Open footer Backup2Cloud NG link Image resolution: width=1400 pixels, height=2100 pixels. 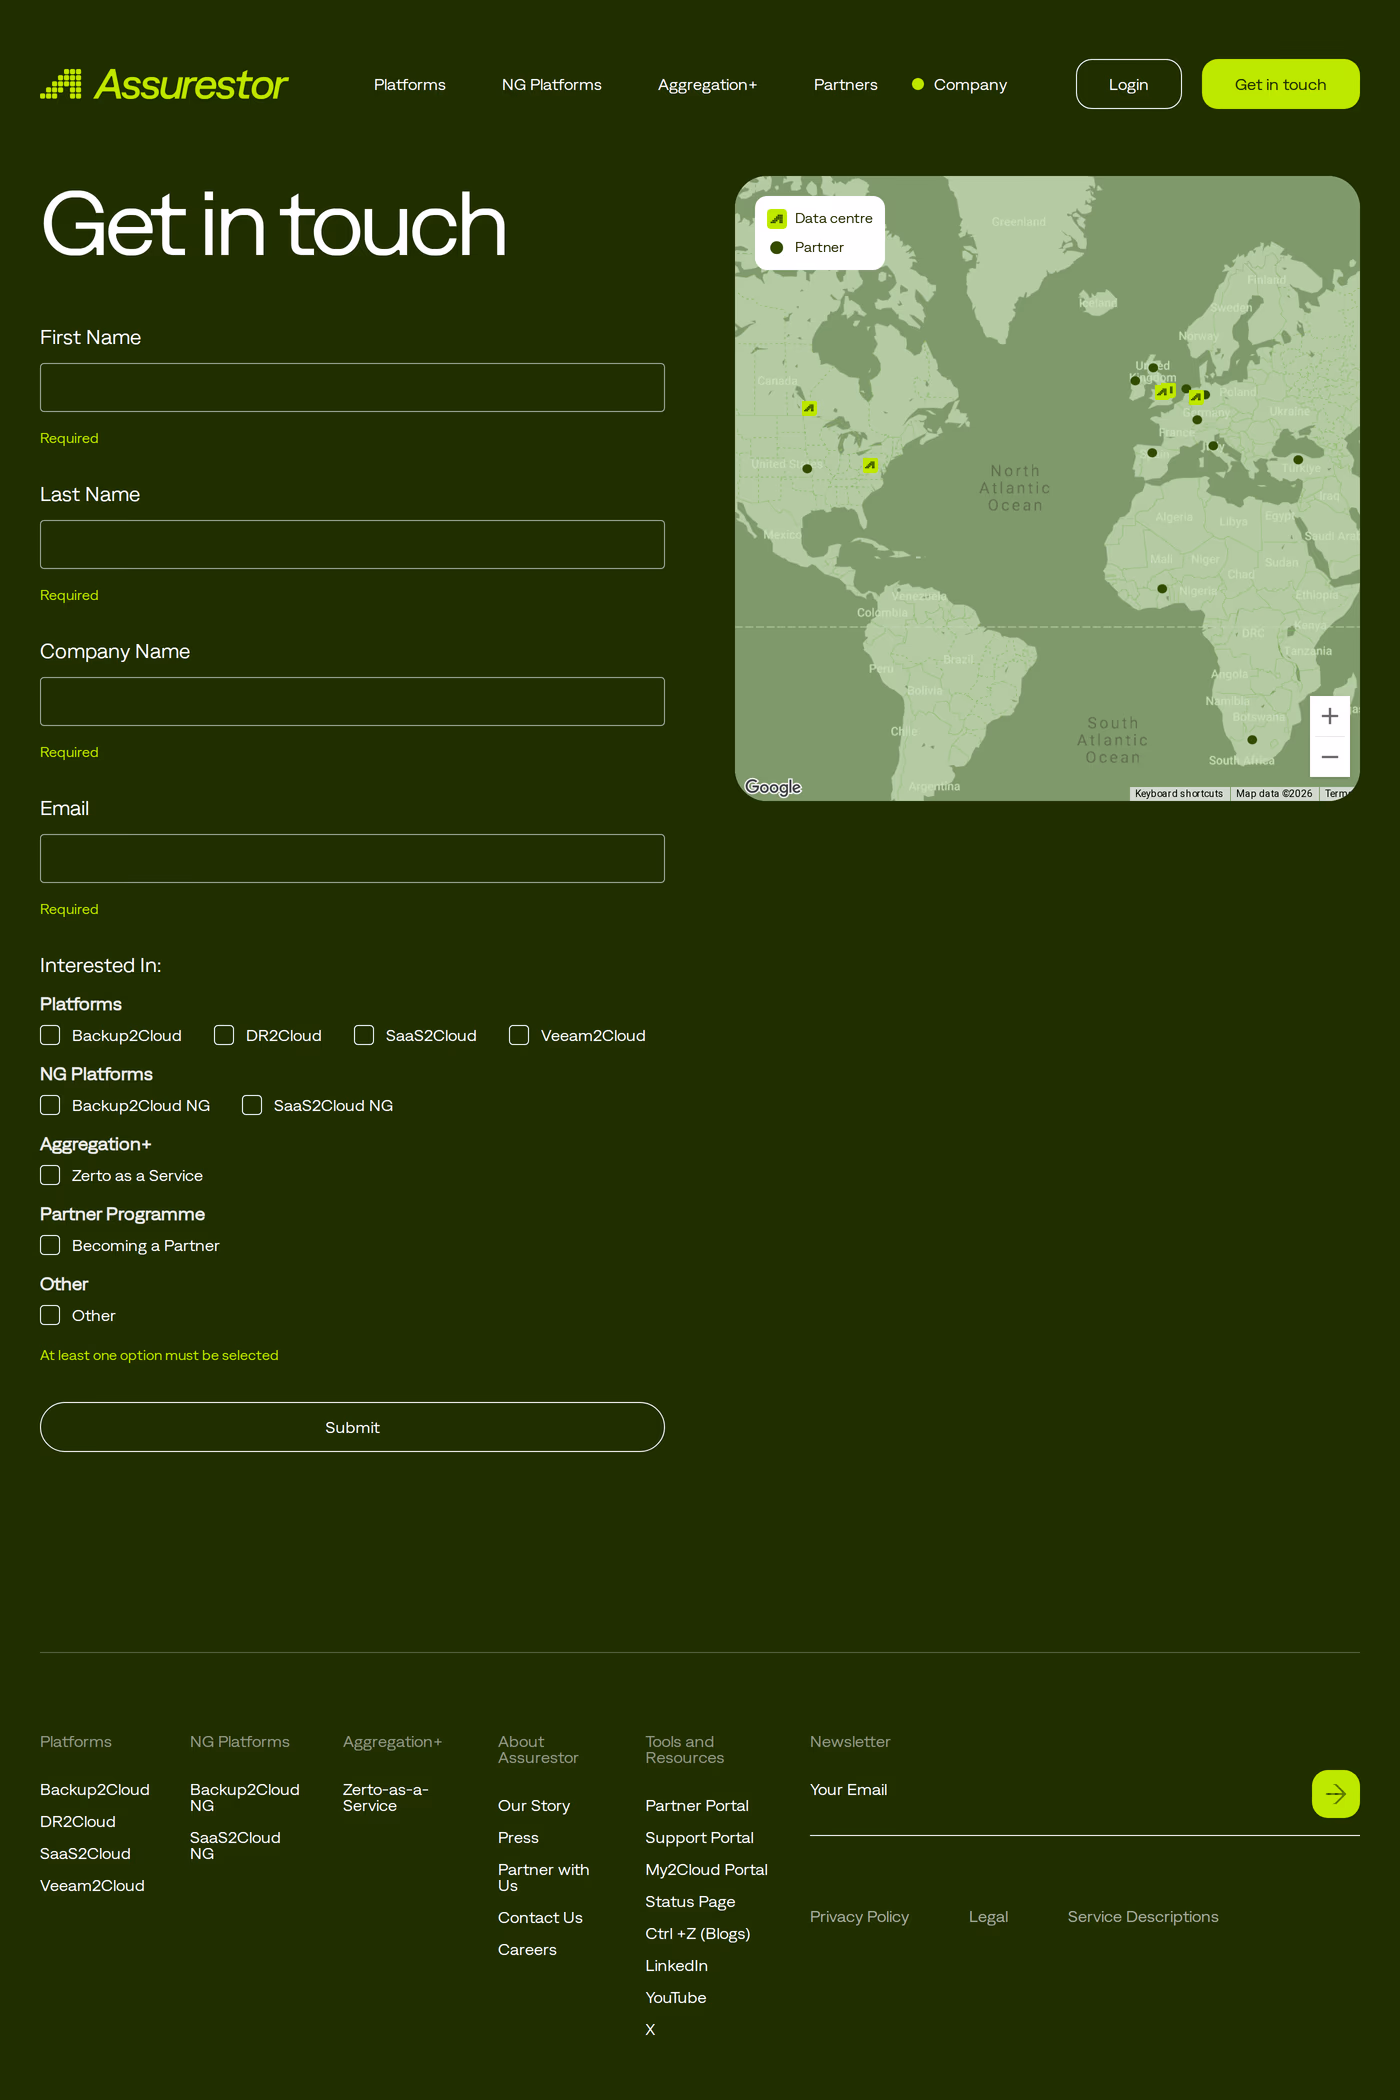(x=245, y=1797)
